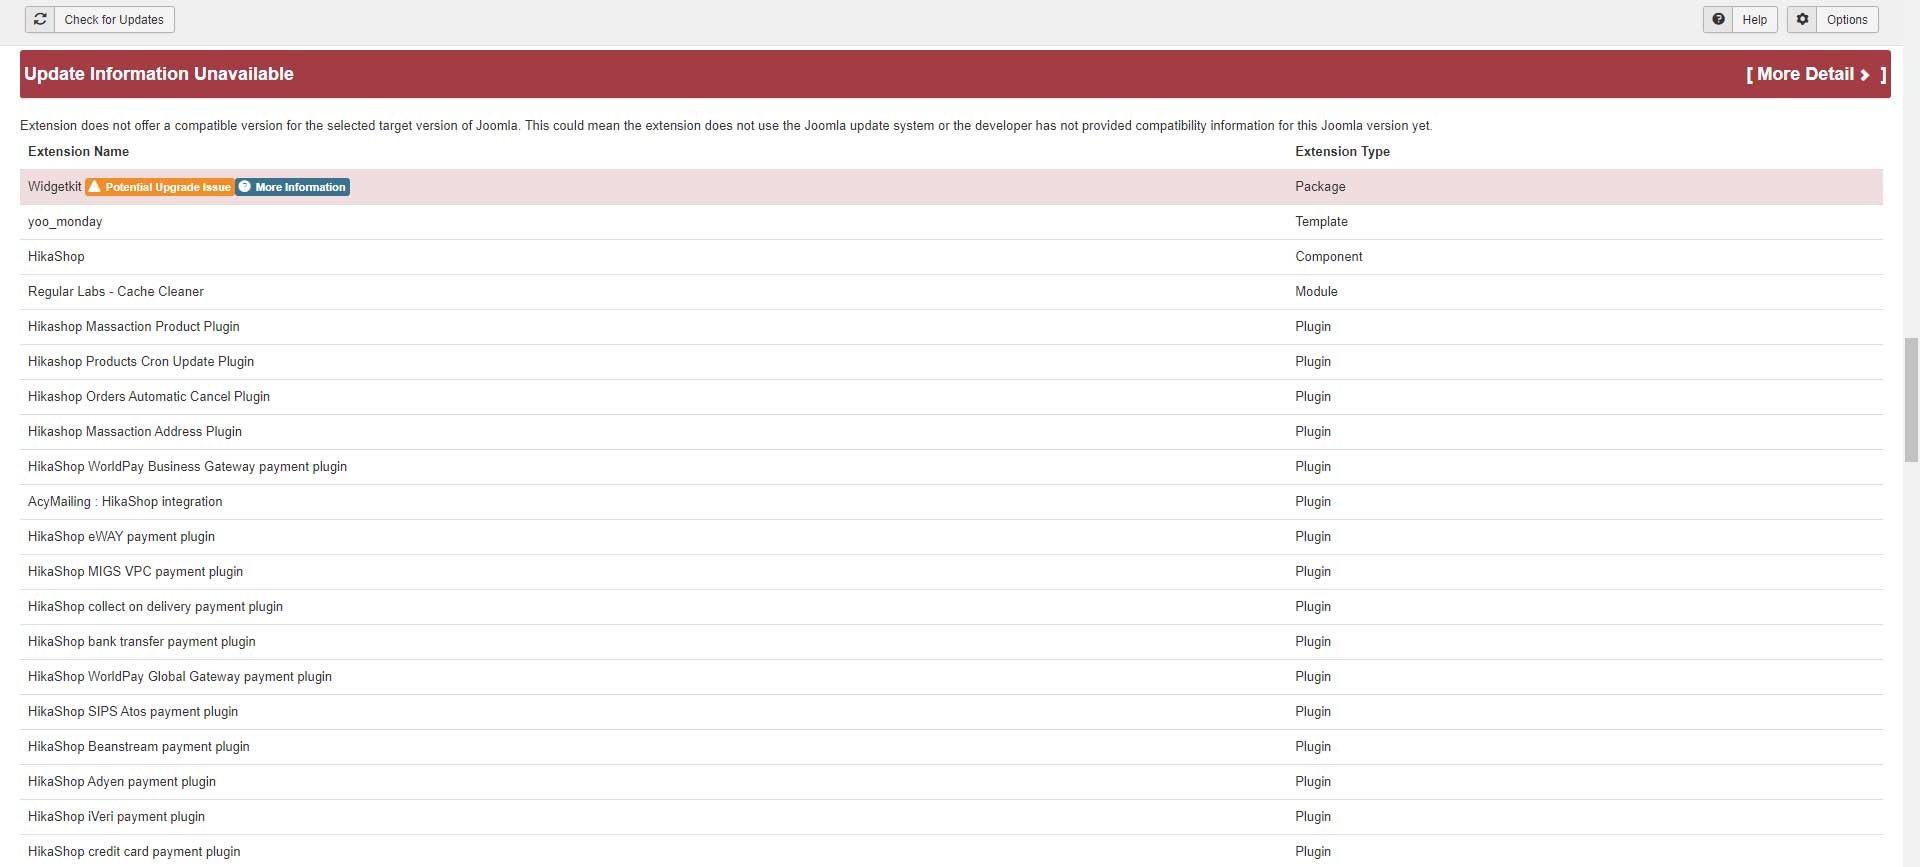Select the yoo_monday row
The height and width of the screenshot is (867, 1920).
point(951,222)
